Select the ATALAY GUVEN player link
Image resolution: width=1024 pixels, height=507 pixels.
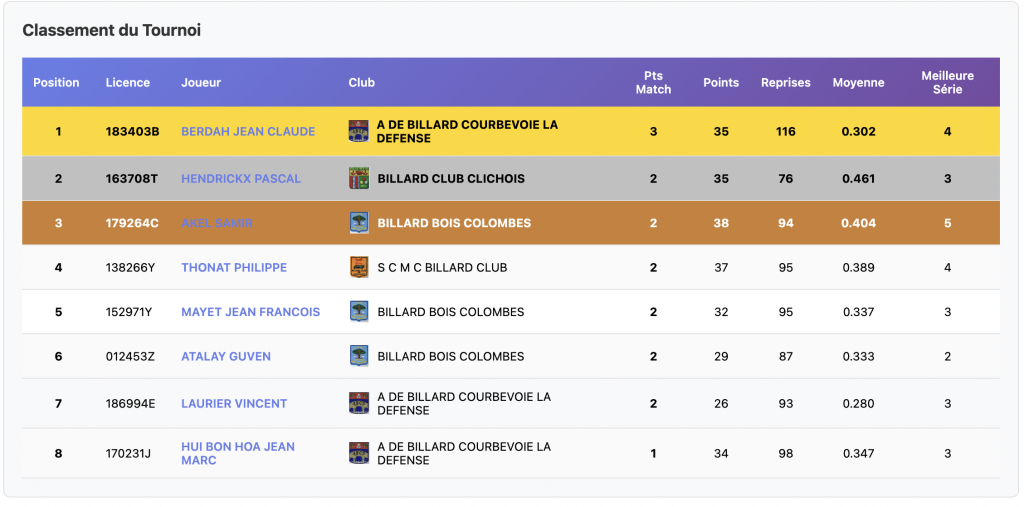pyautogui.click(x=226, y=356)
